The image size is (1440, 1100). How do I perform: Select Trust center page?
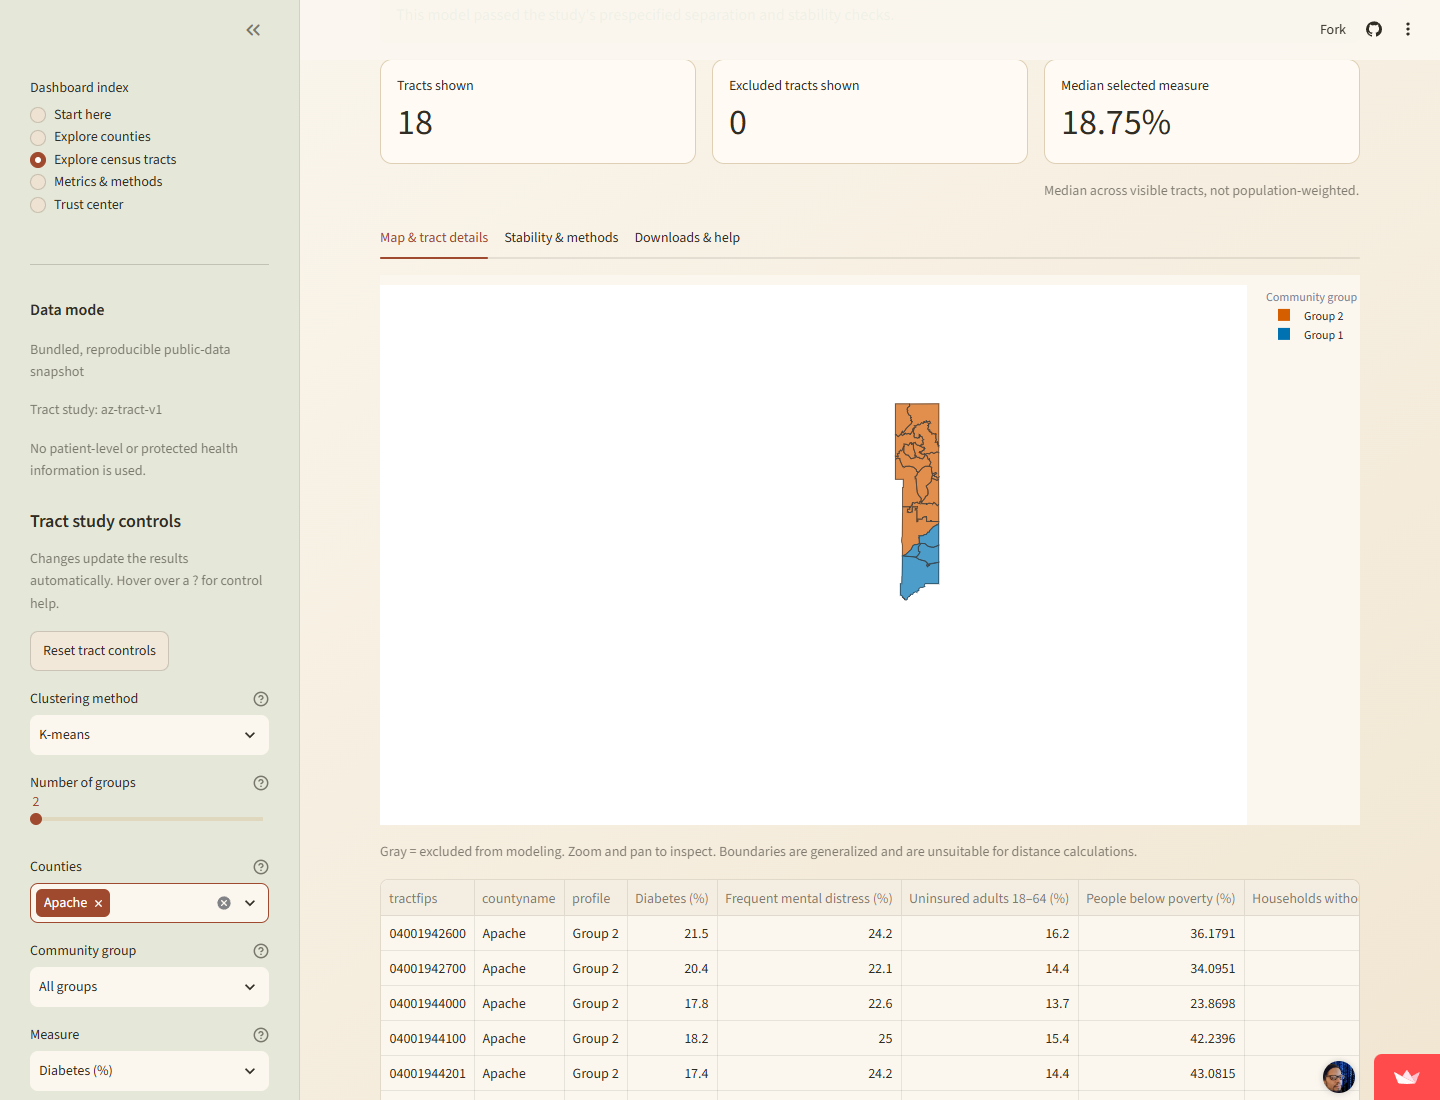77,205
